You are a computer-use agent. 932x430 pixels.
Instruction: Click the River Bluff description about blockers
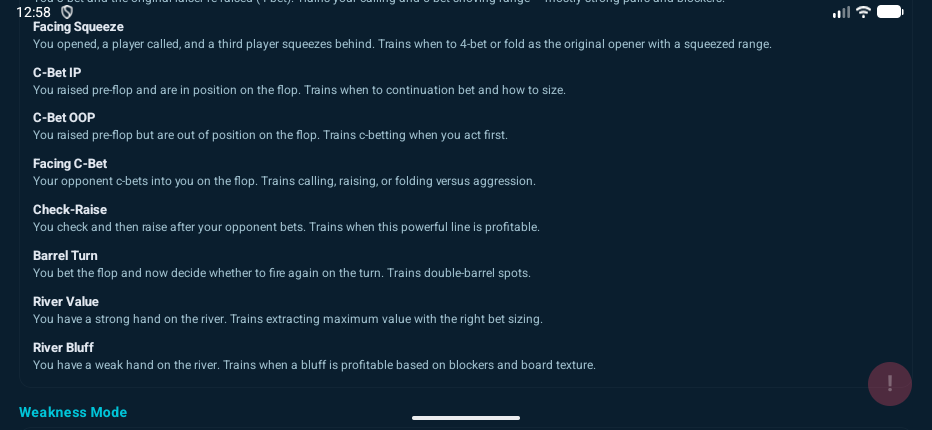pos(314,365)
